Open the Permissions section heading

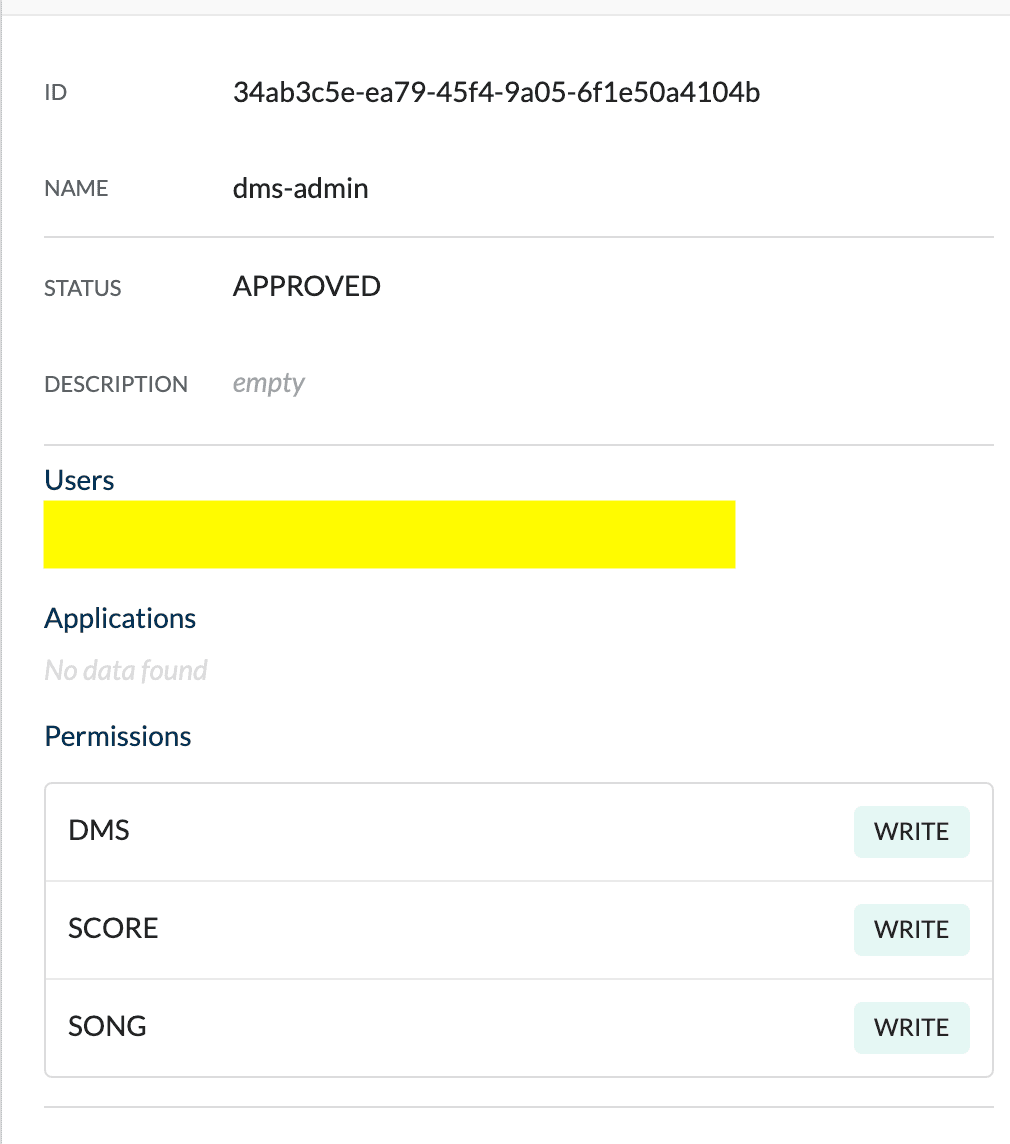coord(118,736)
